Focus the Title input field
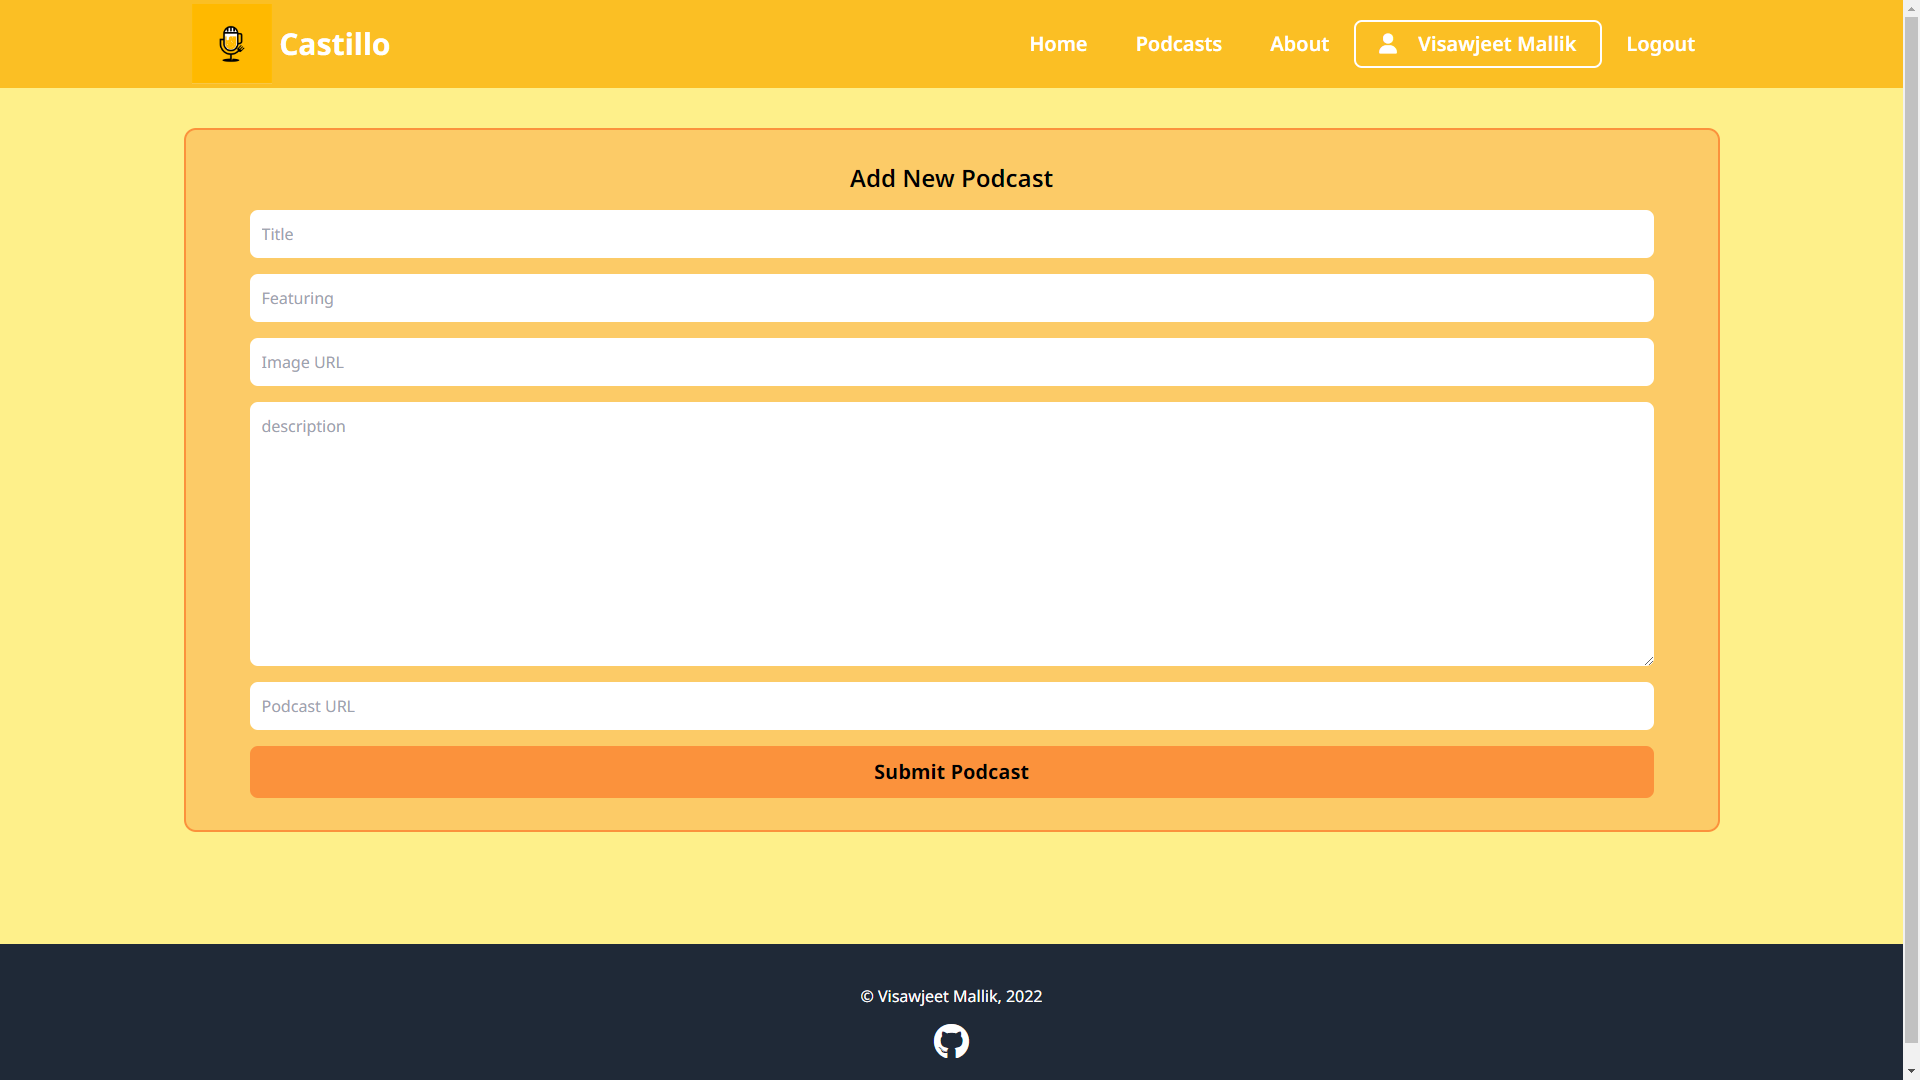The image size is (1920, 1080). [951, 233]
